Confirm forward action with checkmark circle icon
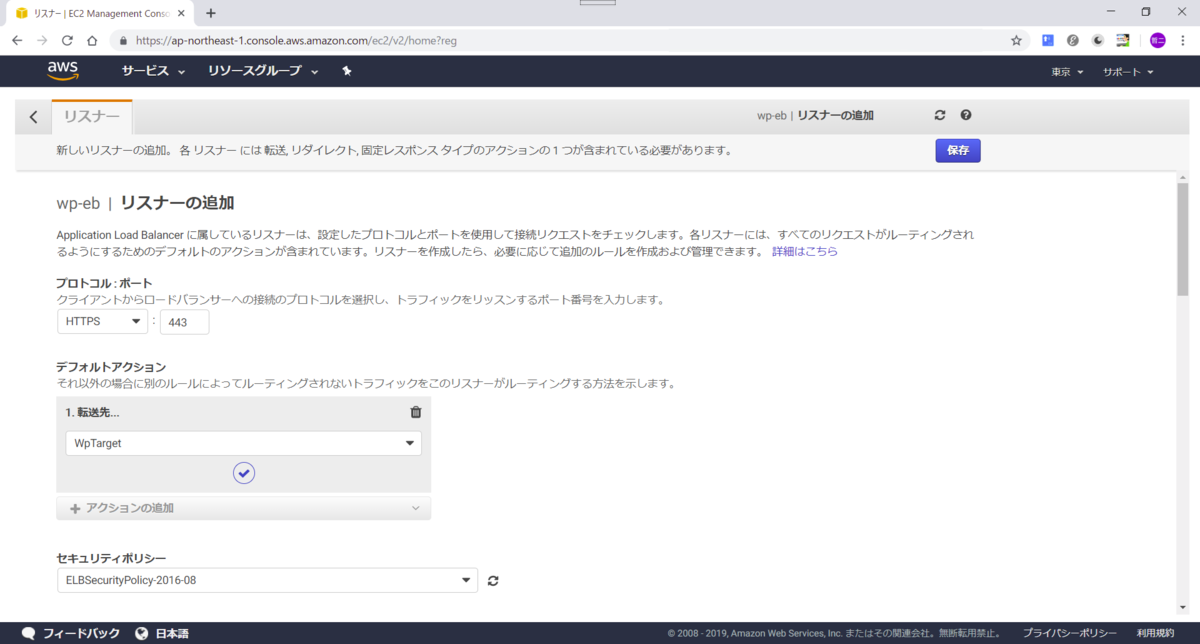This screenshot has width=1200, height=644. pos(243,472)
